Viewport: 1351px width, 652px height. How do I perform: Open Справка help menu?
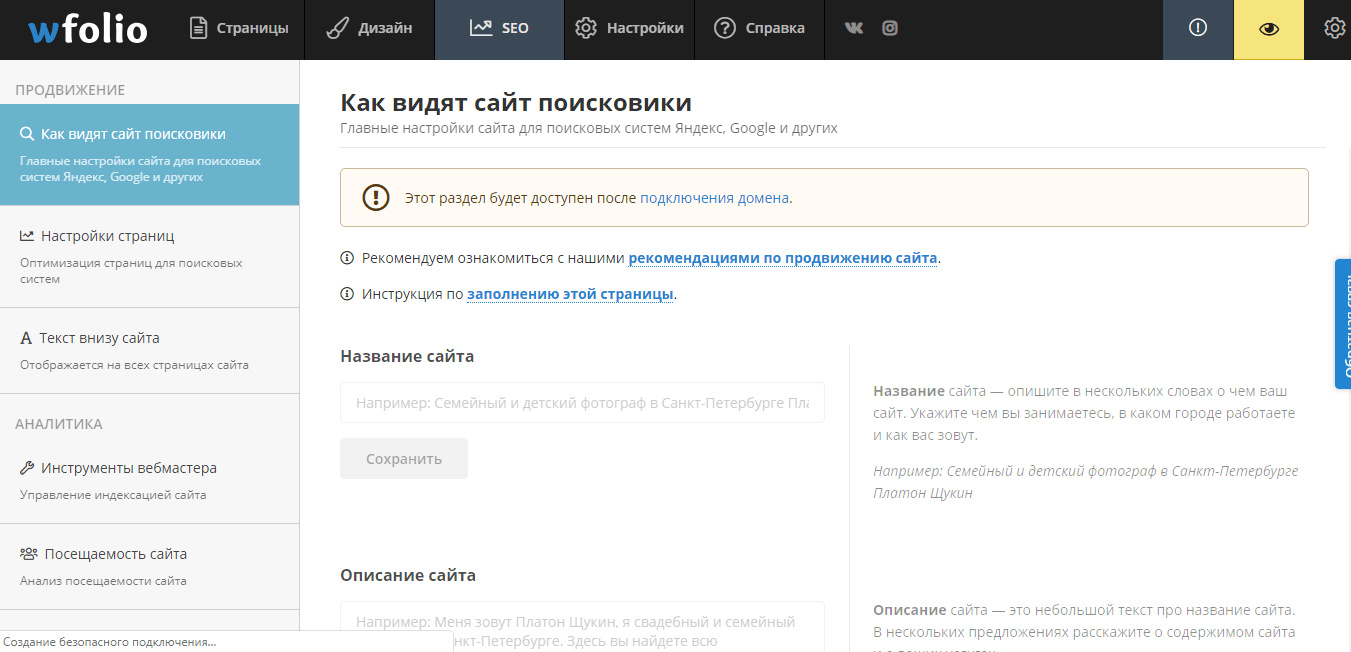760,29
